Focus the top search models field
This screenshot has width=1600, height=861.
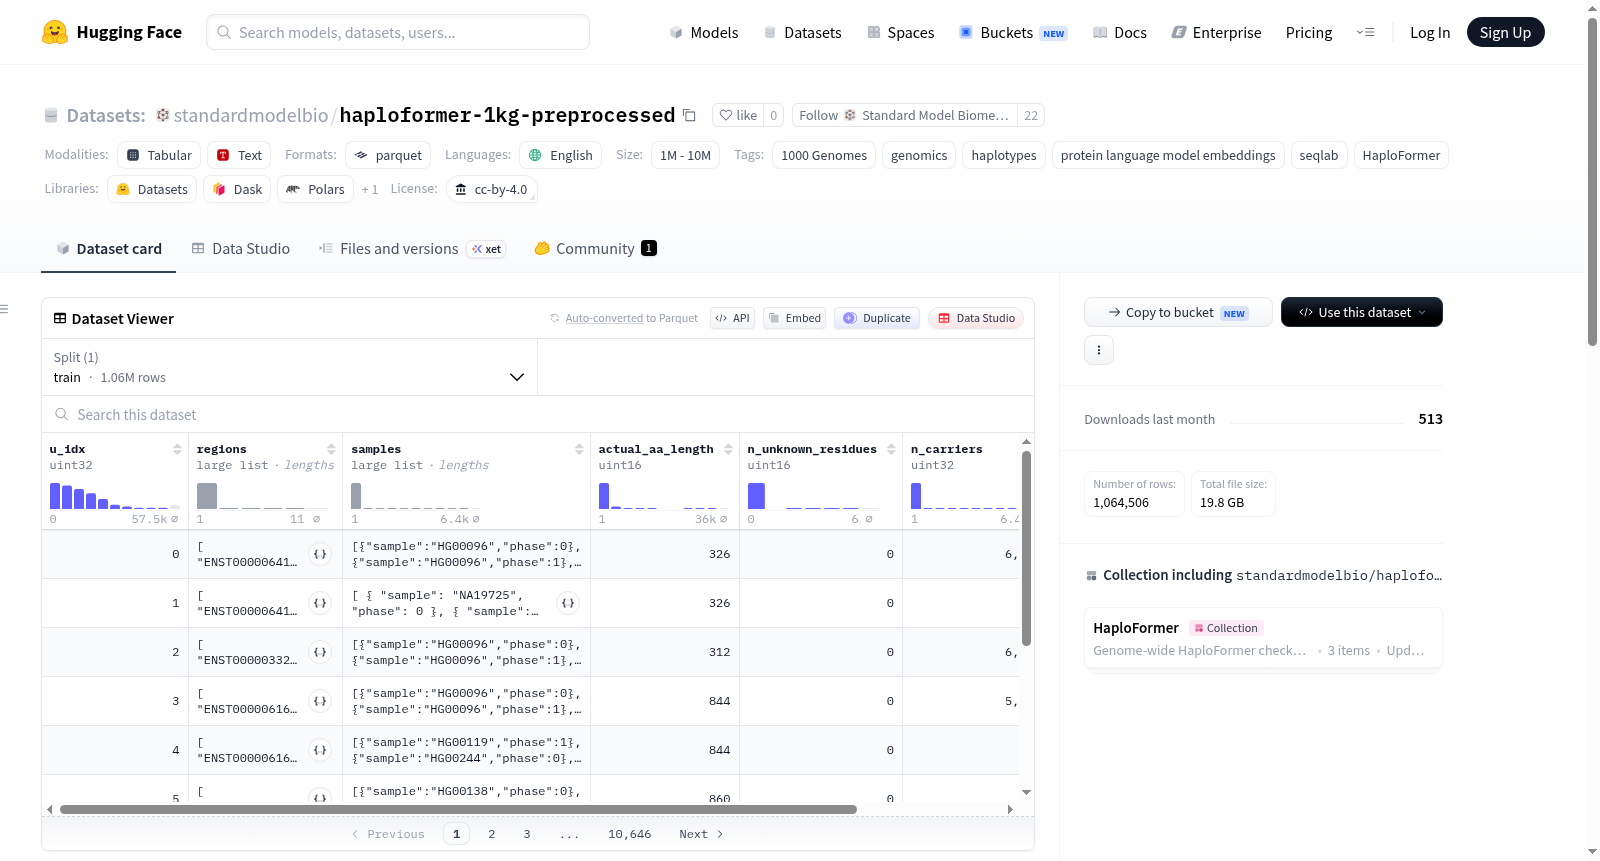(x=398, y=32)
